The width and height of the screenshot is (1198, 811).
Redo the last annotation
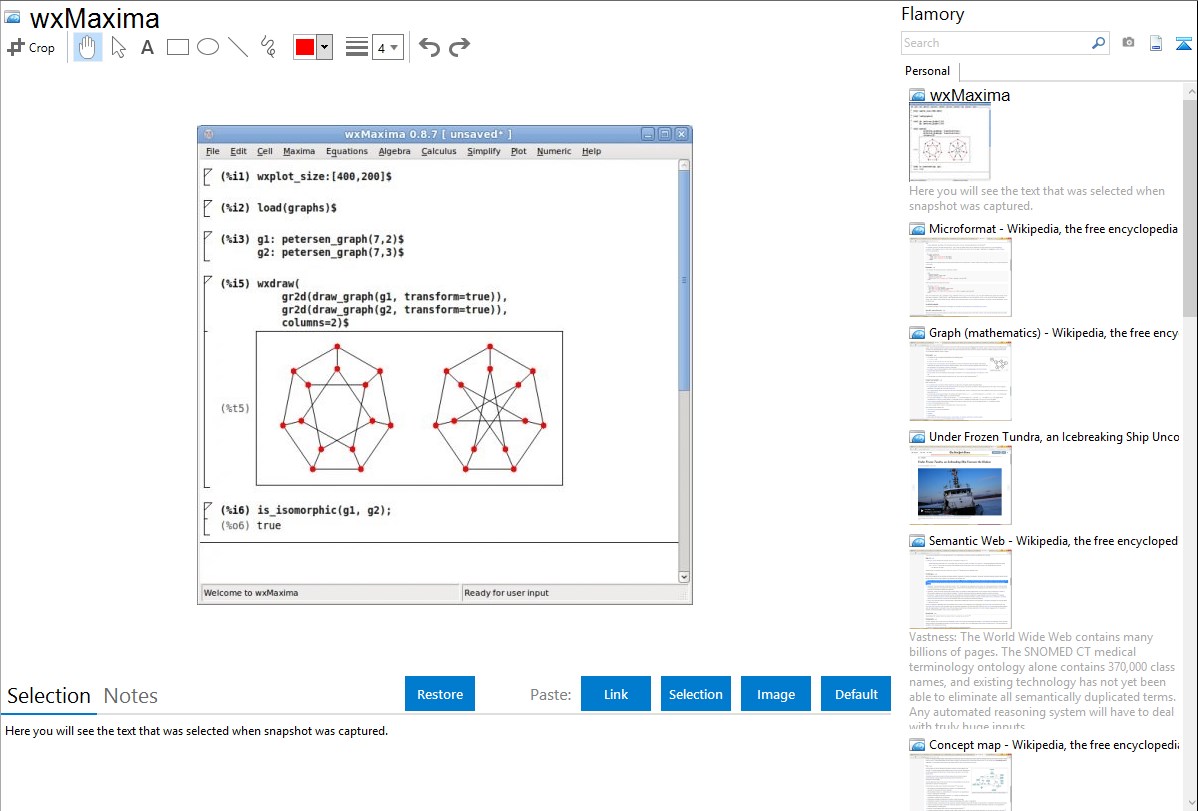459,47
